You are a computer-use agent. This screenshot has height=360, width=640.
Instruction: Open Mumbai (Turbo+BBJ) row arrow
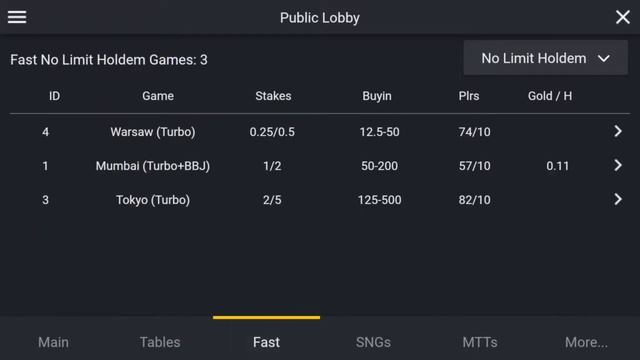click(618, 165)
